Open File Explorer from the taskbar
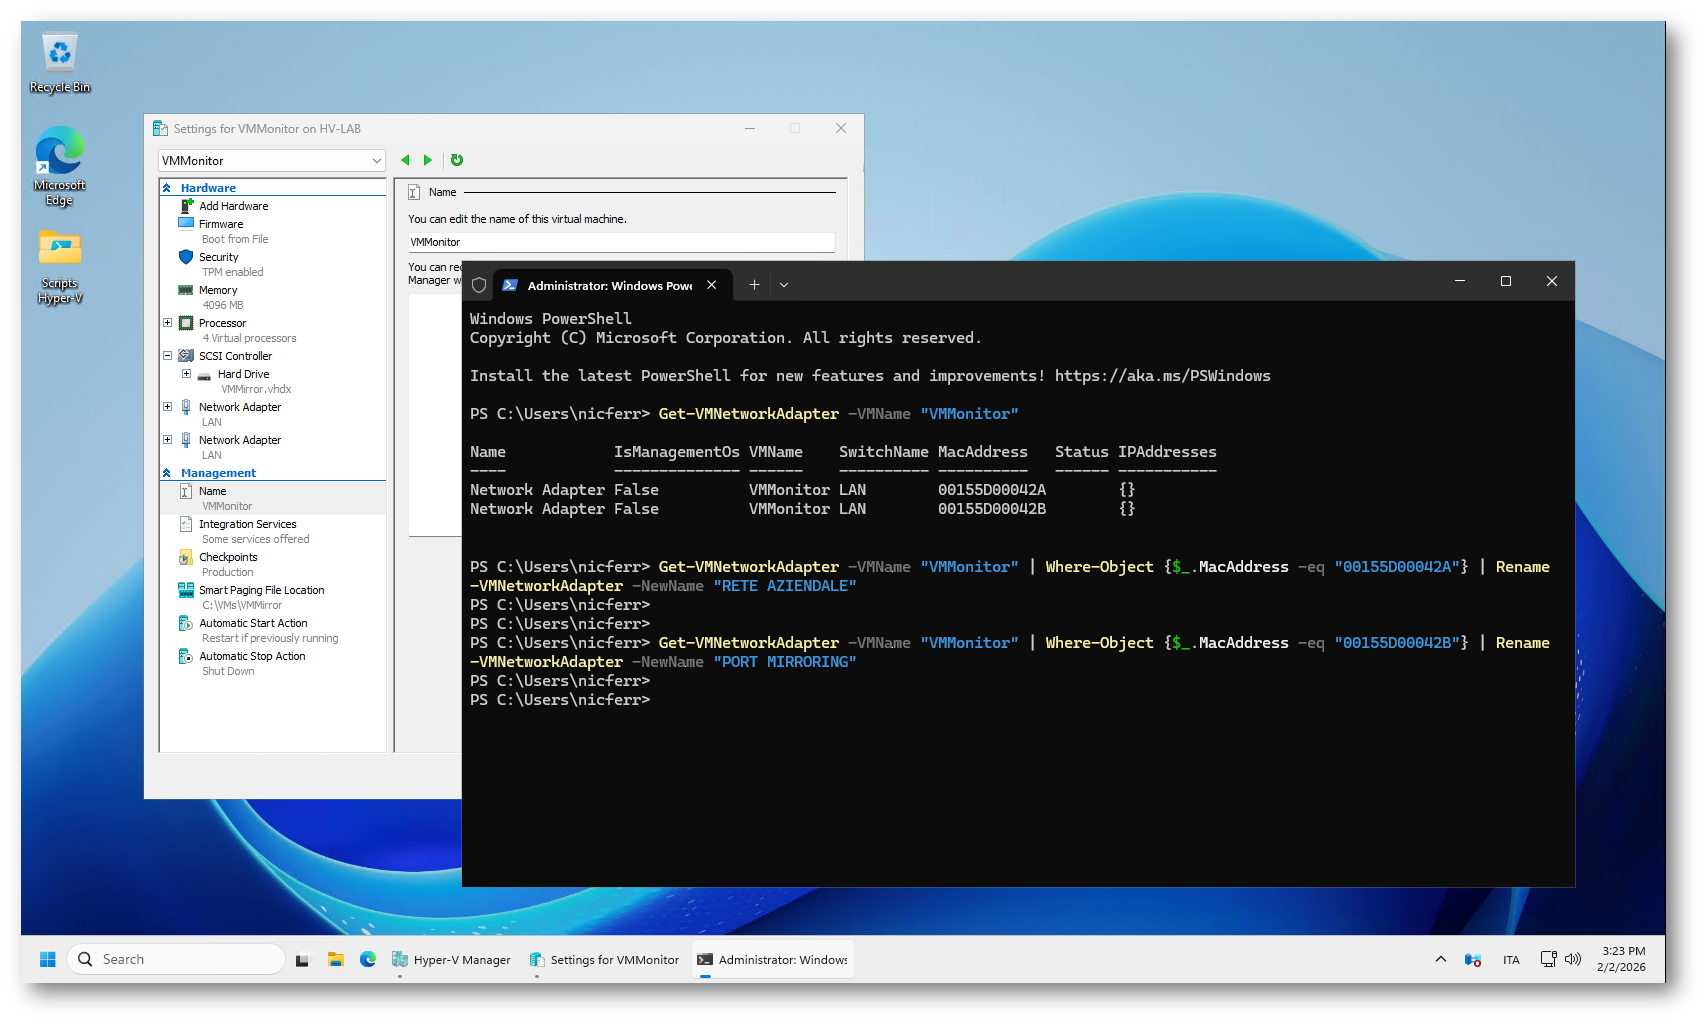 pyautogui.click(x=336, y=959)
